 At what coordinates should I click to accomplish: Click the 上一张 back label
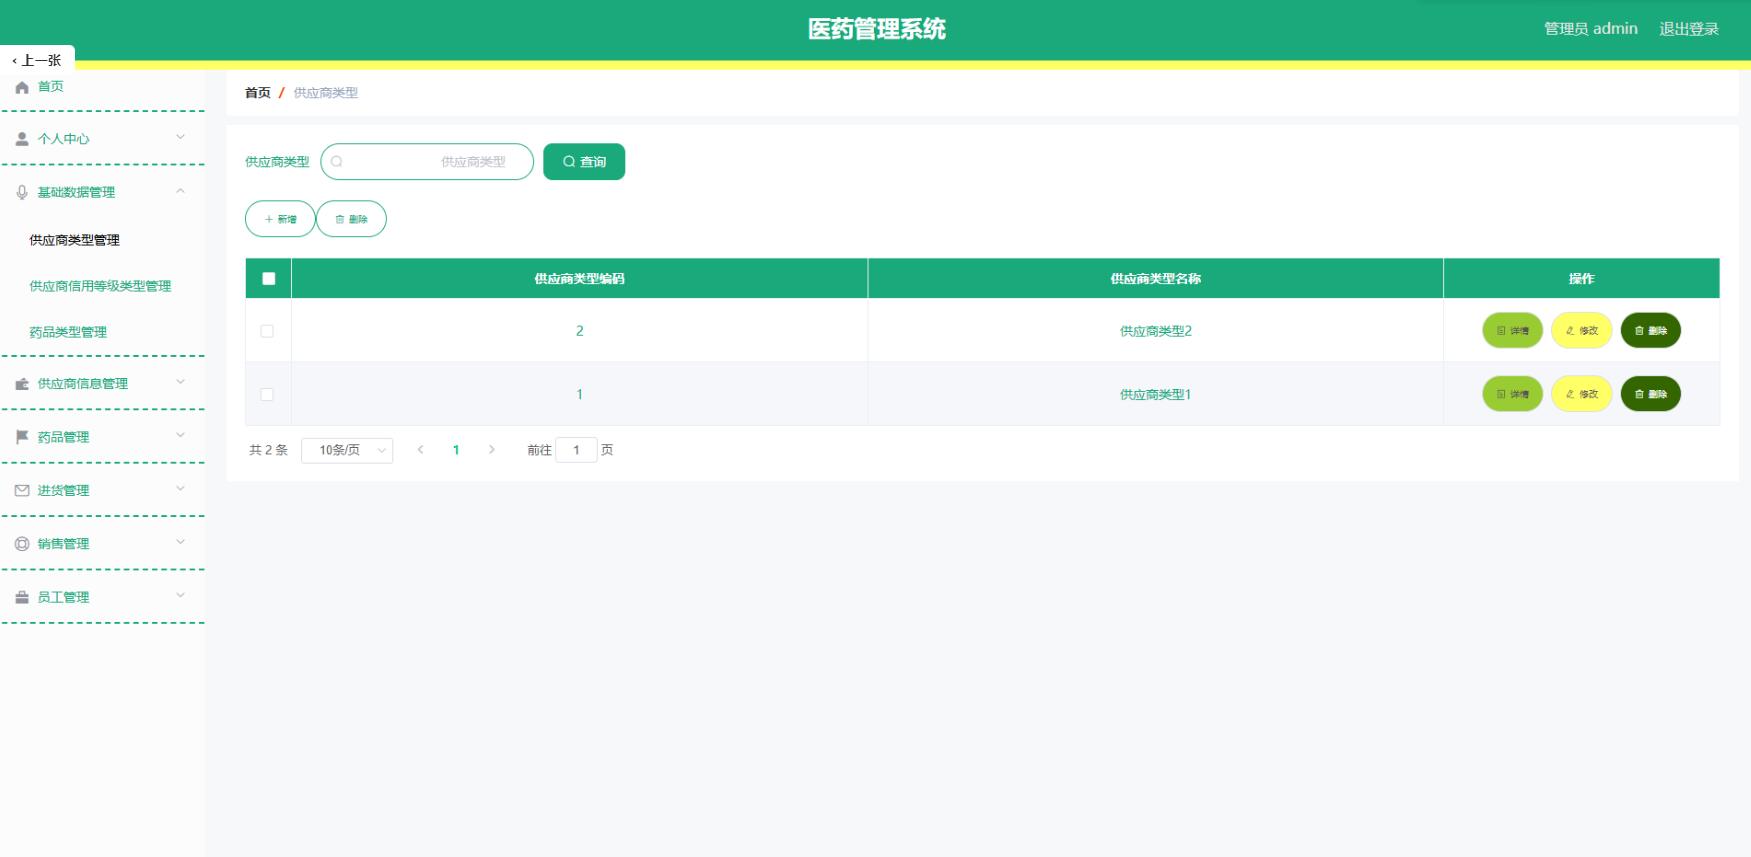tap(37, 60)
